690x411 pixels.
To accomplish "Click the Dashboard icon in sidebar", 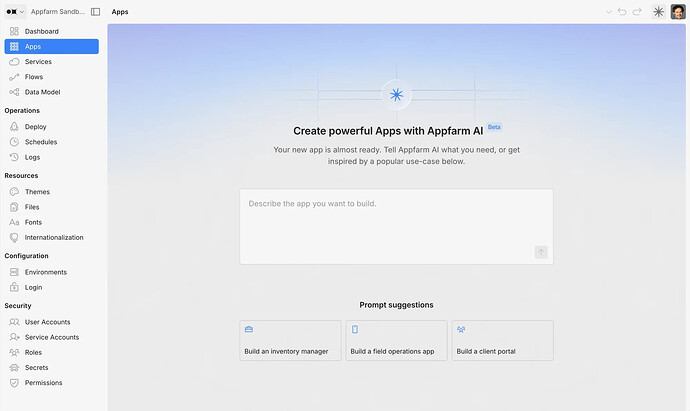I will tap(14, 31).
